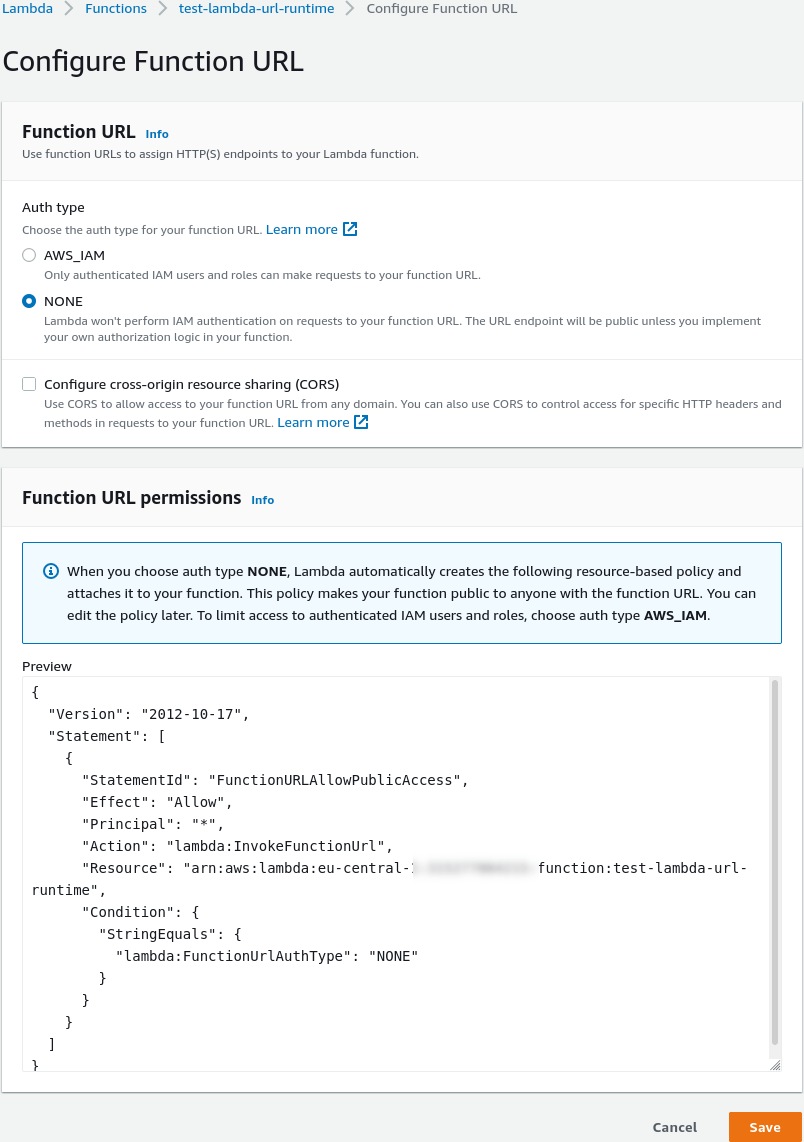Click the Save button
The image size is (804, 1142).
(765, 1127)
